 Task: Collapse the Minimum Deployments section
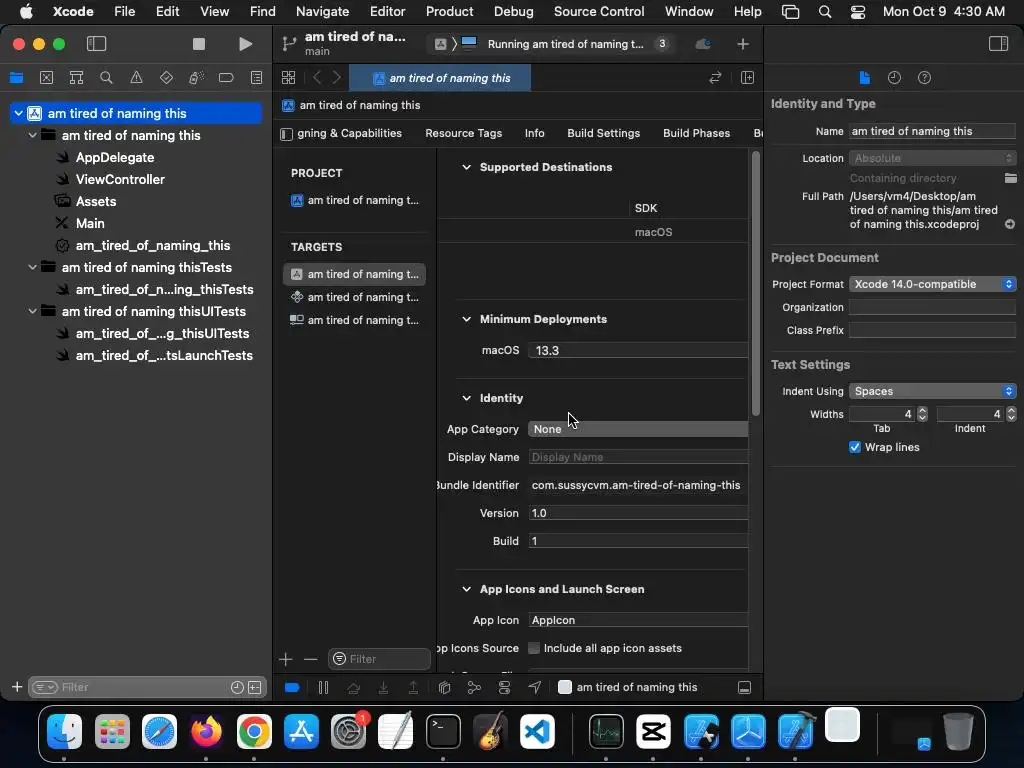[x=466, y=319]
